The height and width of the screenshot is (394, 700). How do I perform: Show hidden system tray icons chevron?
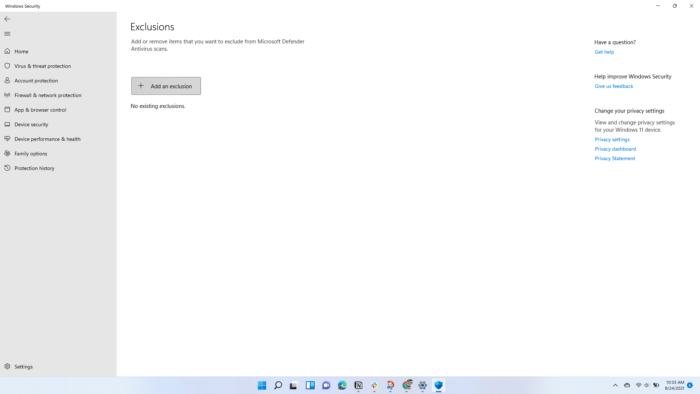point(615,386)
